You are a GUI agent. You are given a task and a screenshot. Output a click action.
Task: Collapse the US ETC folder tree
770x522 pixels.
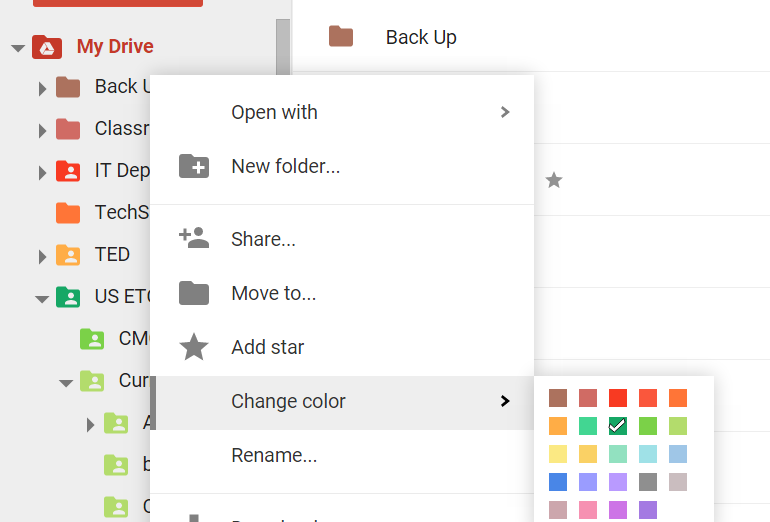coord(42,297)
